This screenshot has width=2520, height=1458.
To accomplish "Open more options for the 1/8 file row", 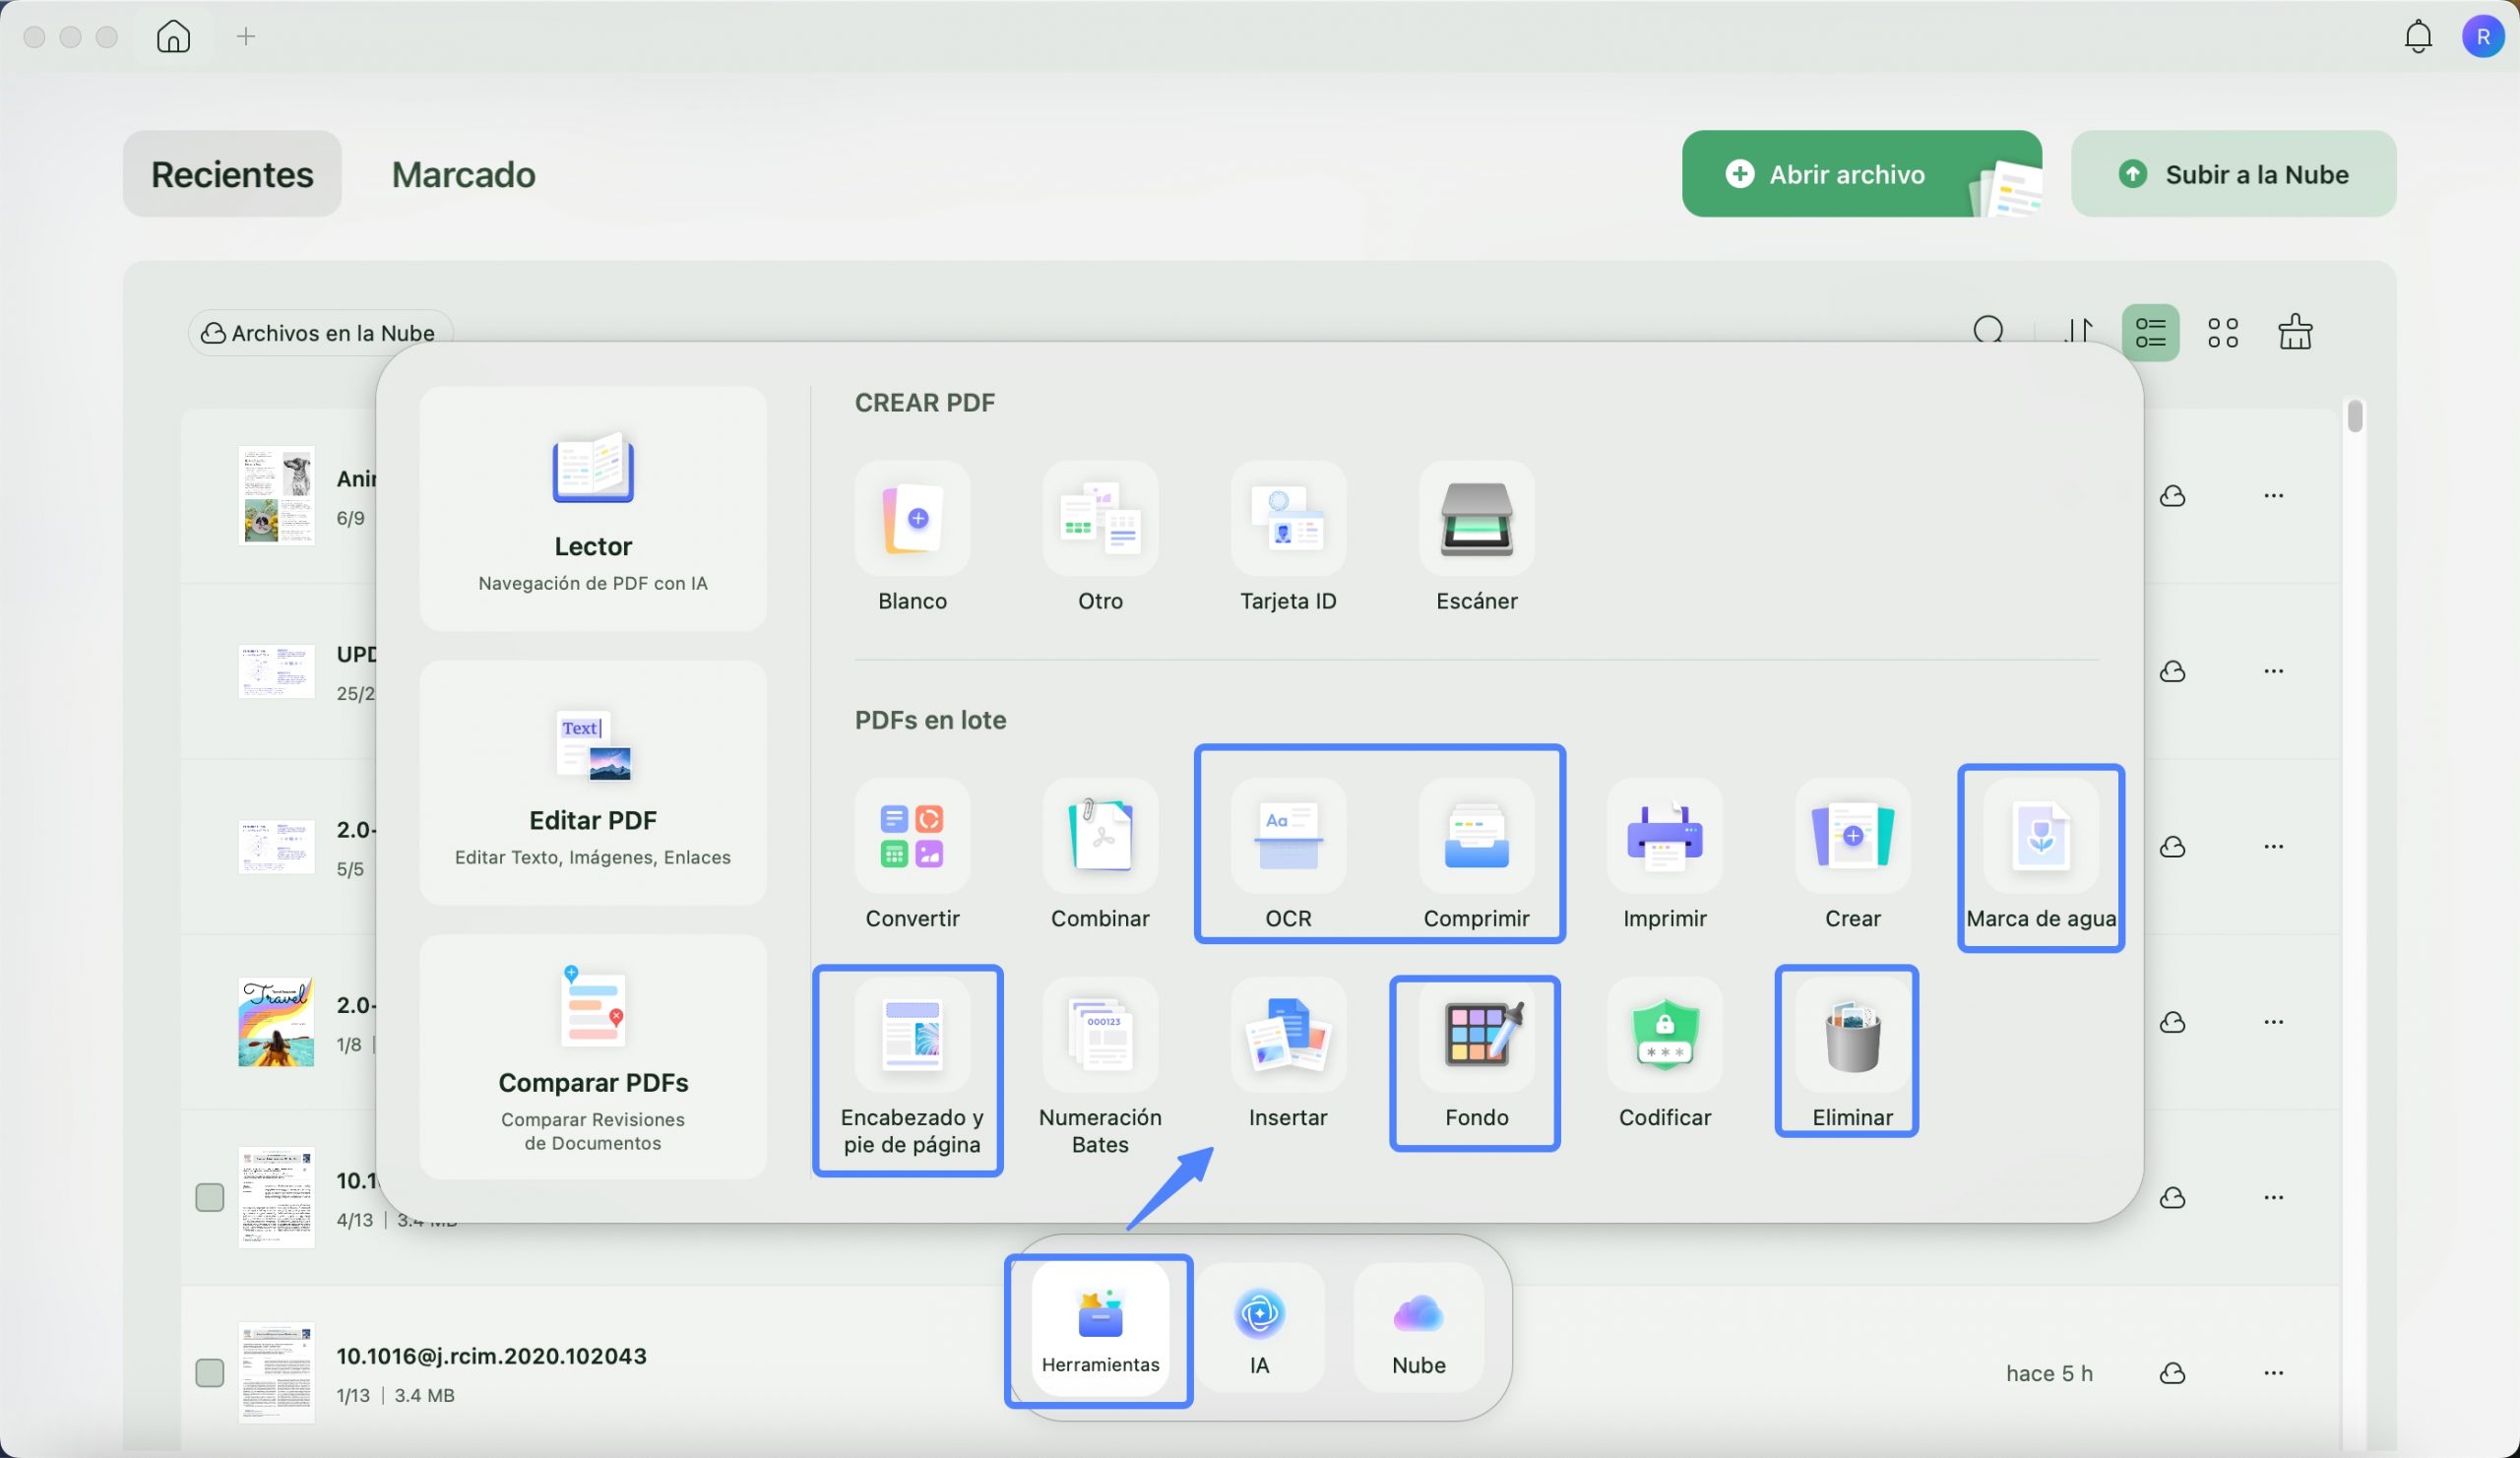I will [x=2273, y=1022].
